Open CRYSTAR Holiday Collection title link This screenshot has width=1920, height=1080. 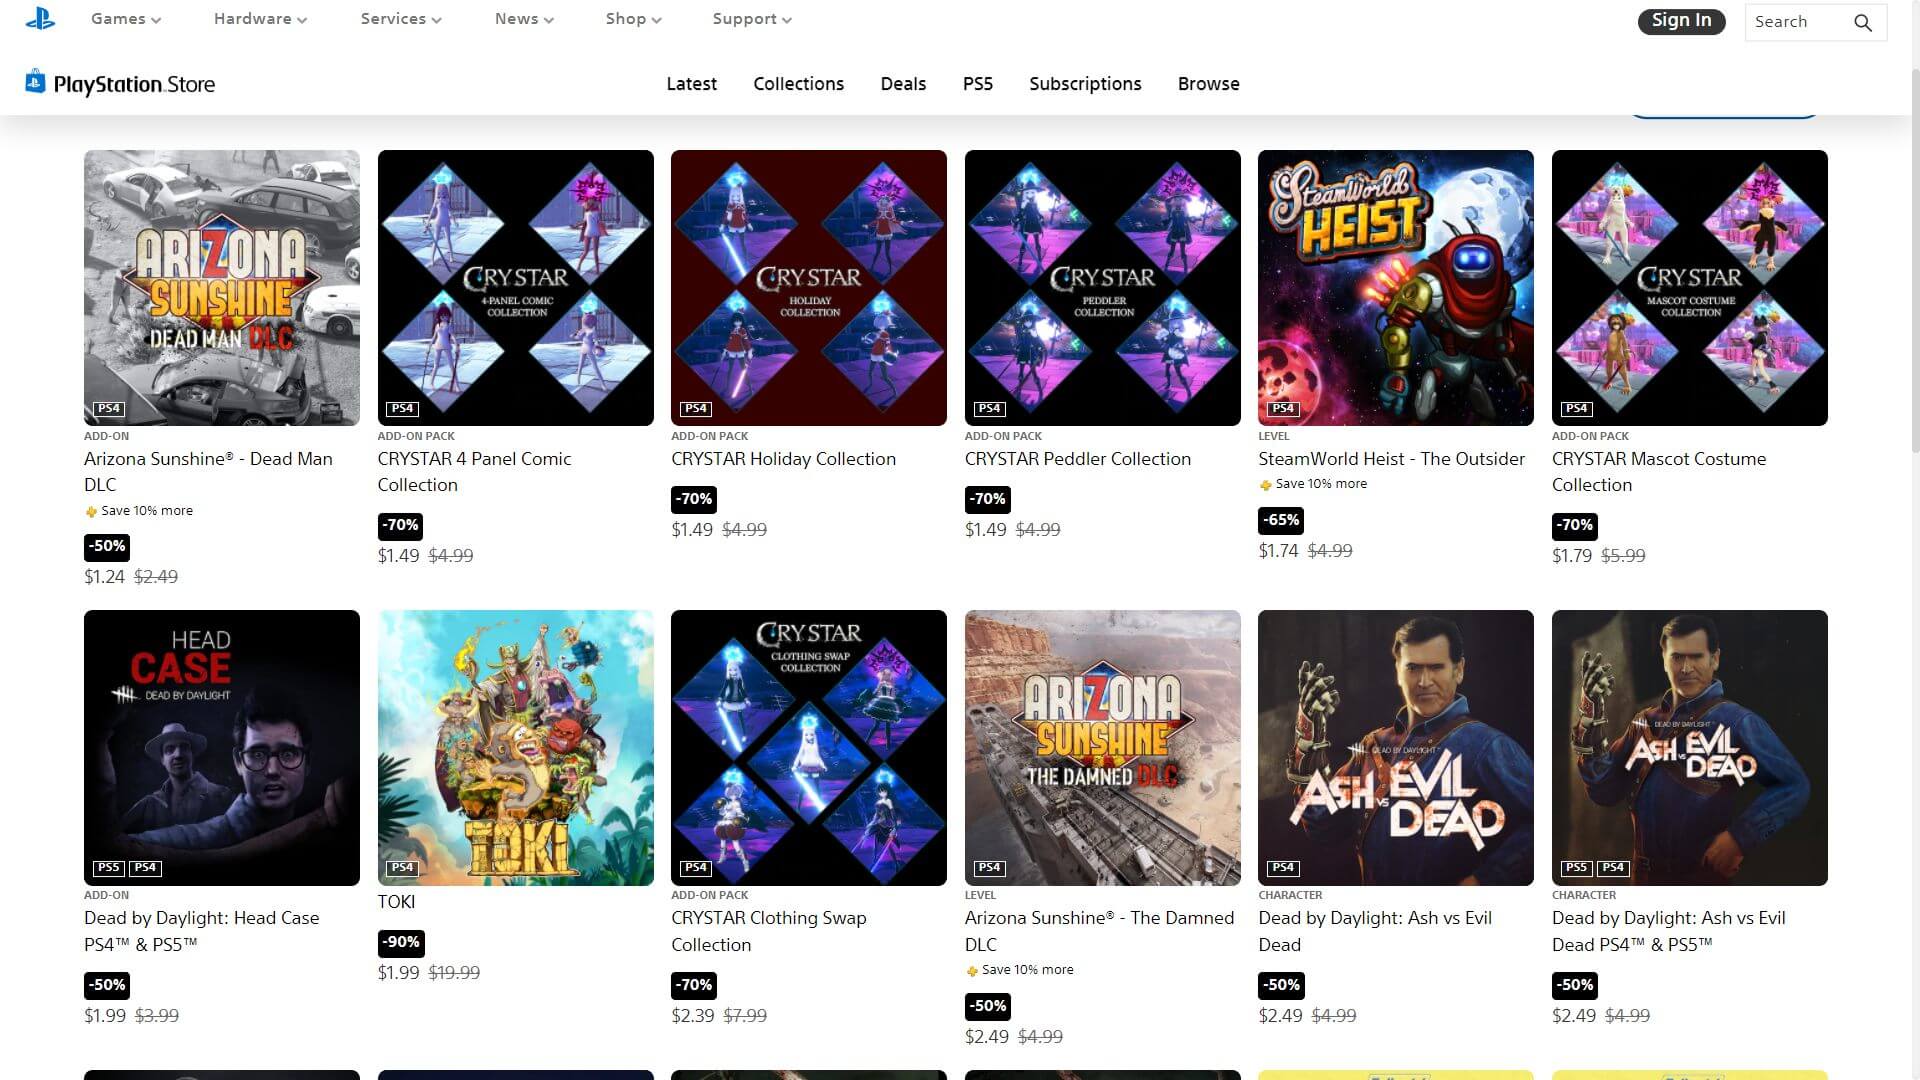click(x=783, y=459)
